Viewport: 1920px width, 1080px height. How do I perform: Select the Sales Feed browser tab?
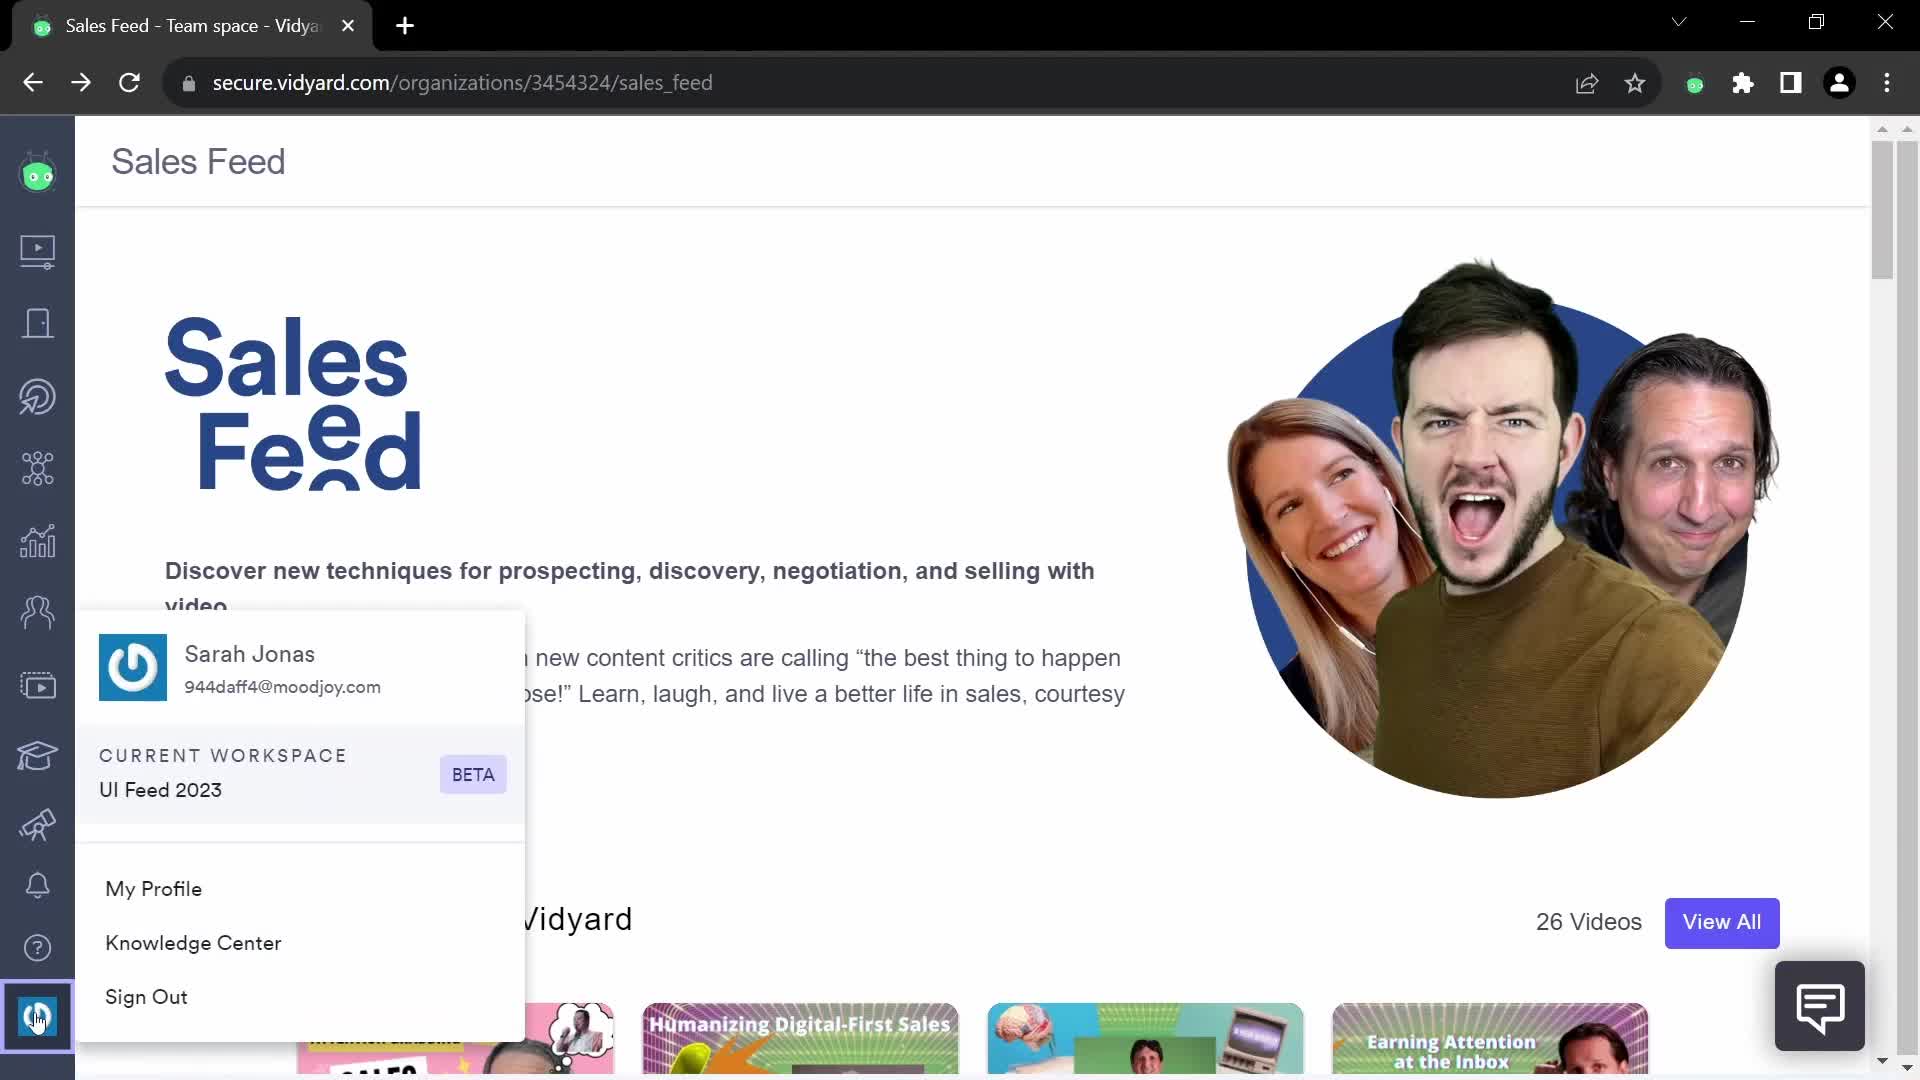coord(192,26)
